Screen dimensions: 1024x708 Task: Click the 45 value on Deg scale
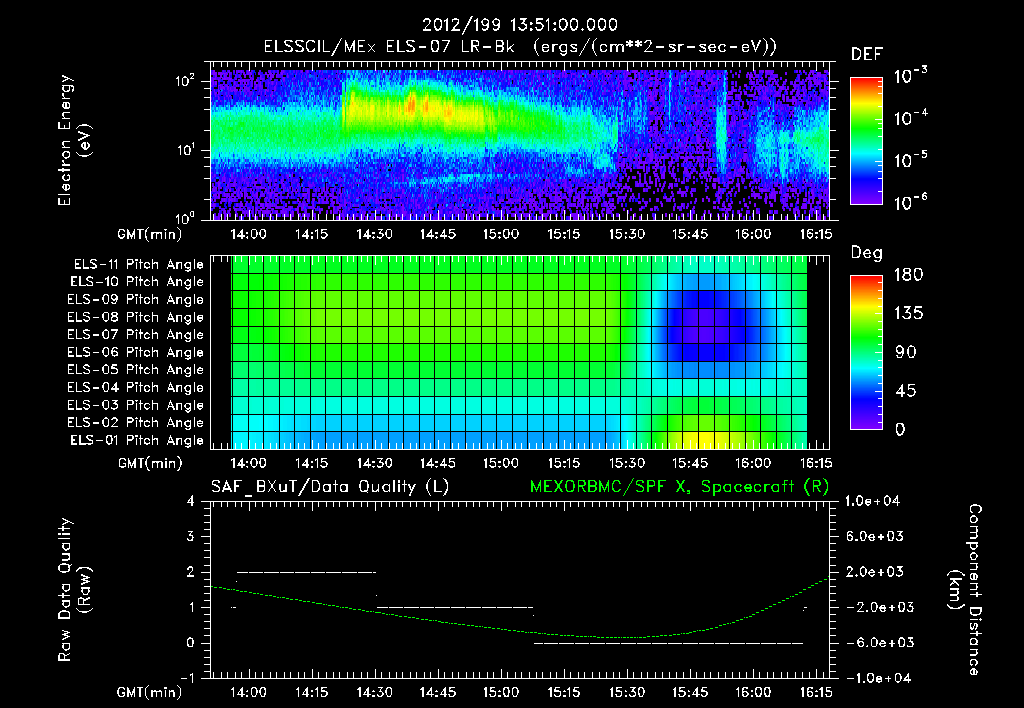coord(904,391)
